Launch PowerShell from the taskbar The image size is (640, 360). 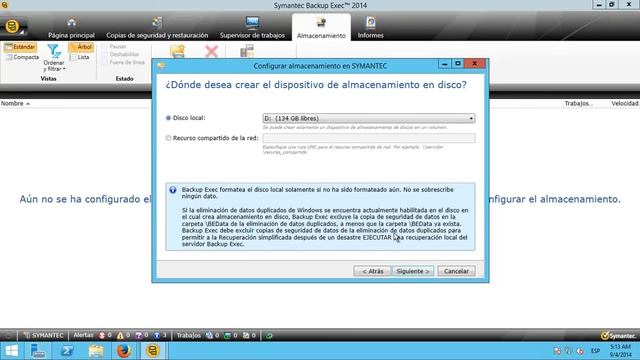click(67, 351)
